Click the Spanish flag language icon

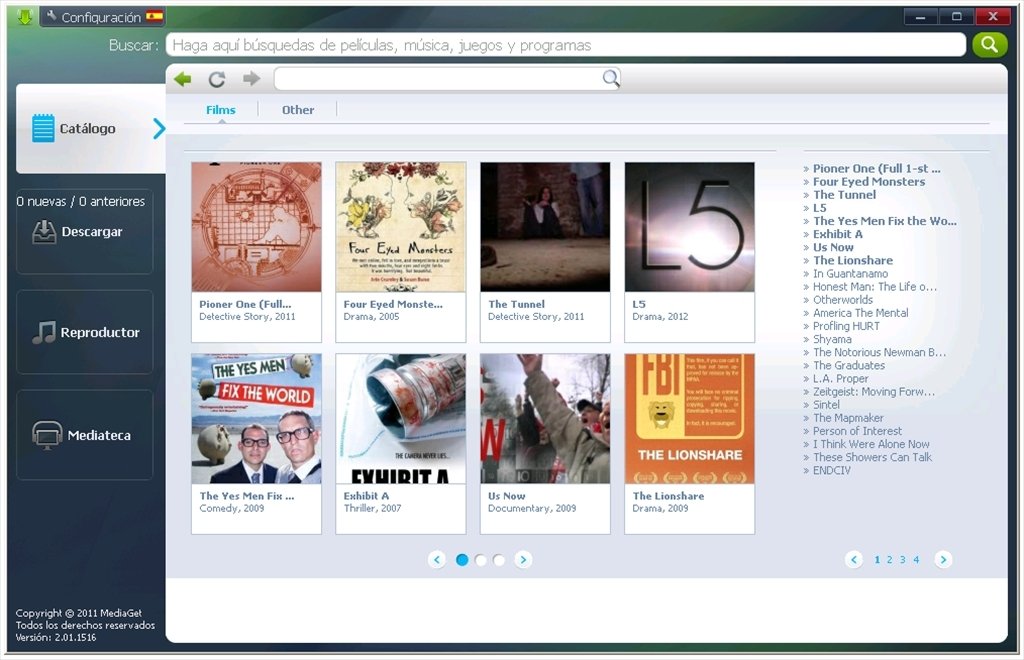[155, 17]
